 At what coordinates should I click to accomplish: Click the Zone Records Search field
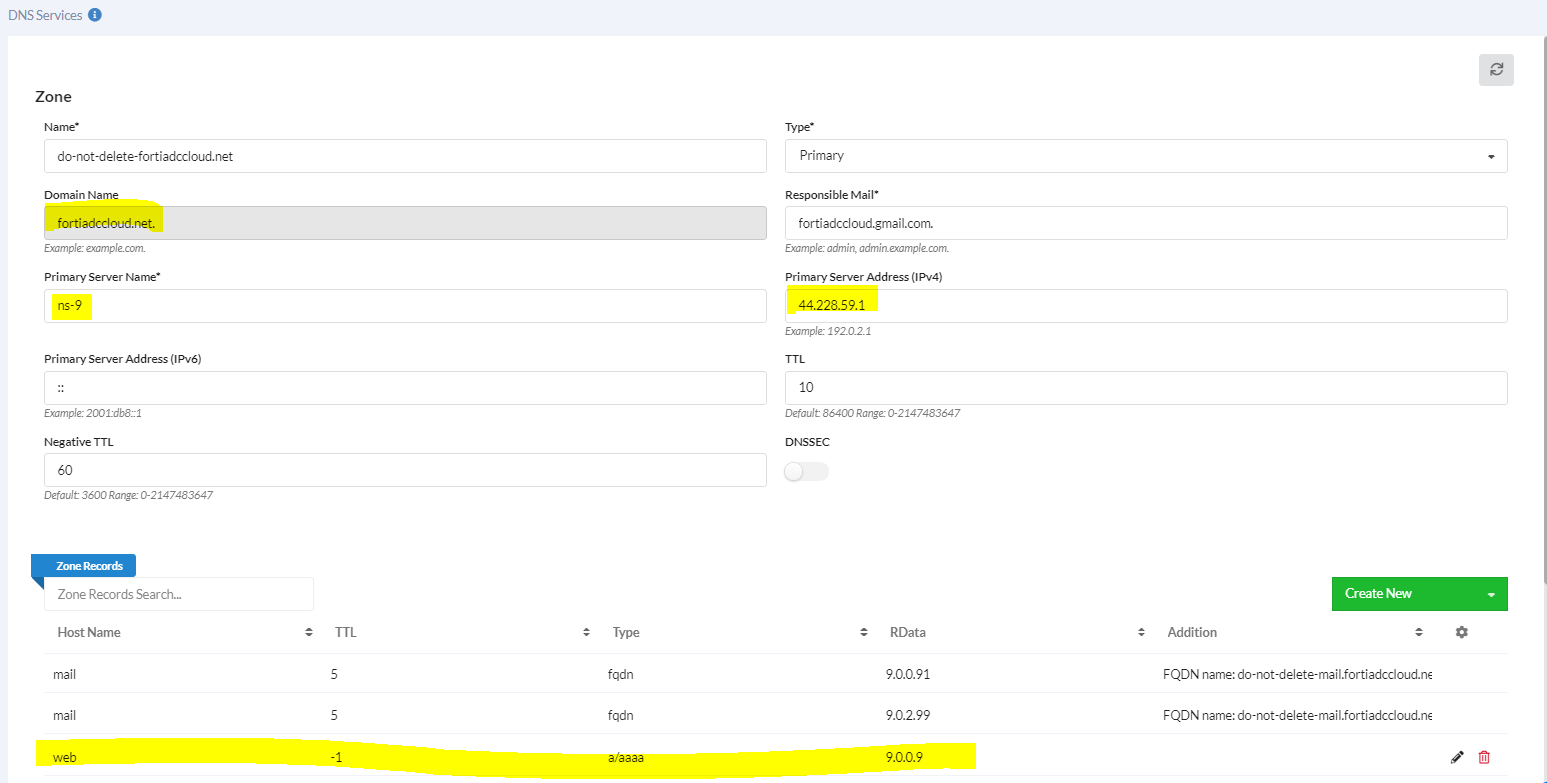179,594
